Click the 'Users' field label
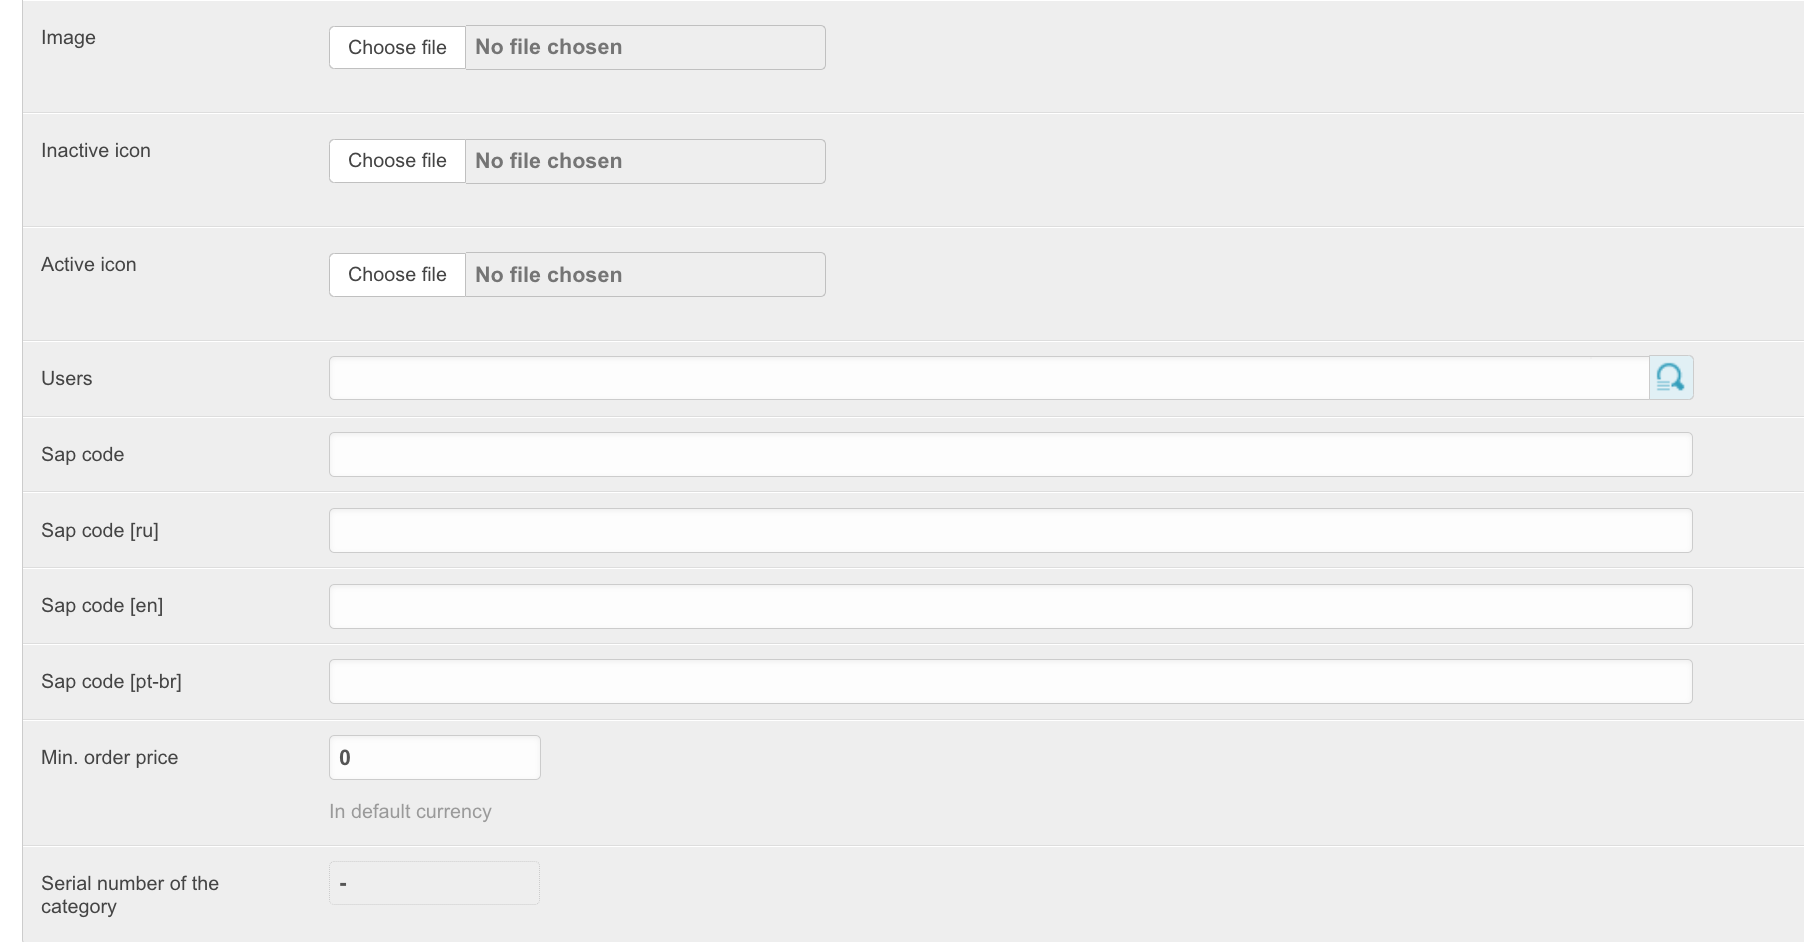 (x=66, y=379)
